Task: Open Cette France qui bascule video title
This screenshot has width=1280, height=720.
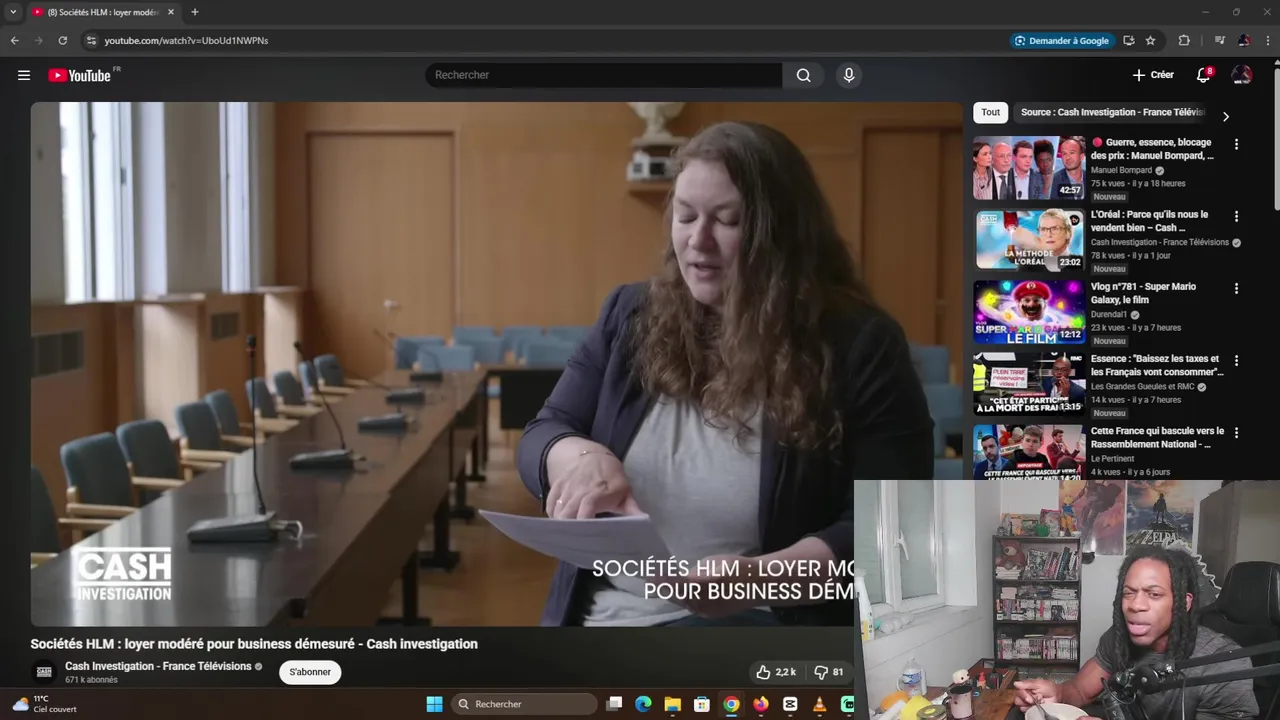Action: point(1157,437)
